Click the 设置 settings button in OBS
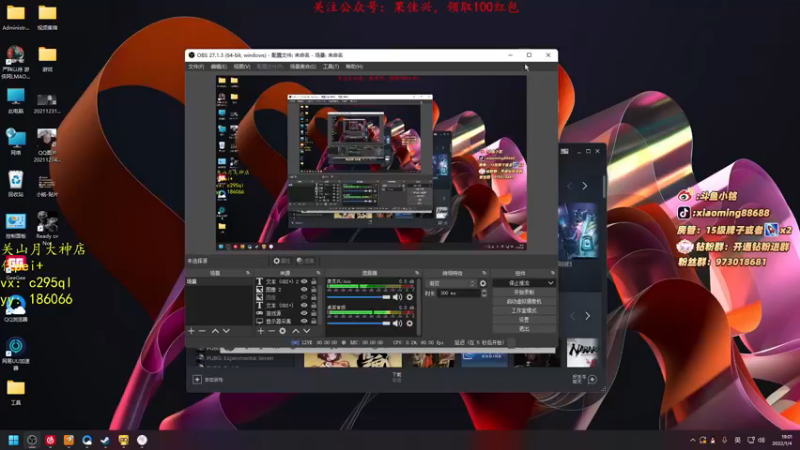This screenshot has height=450, width=800. (524, 319)
